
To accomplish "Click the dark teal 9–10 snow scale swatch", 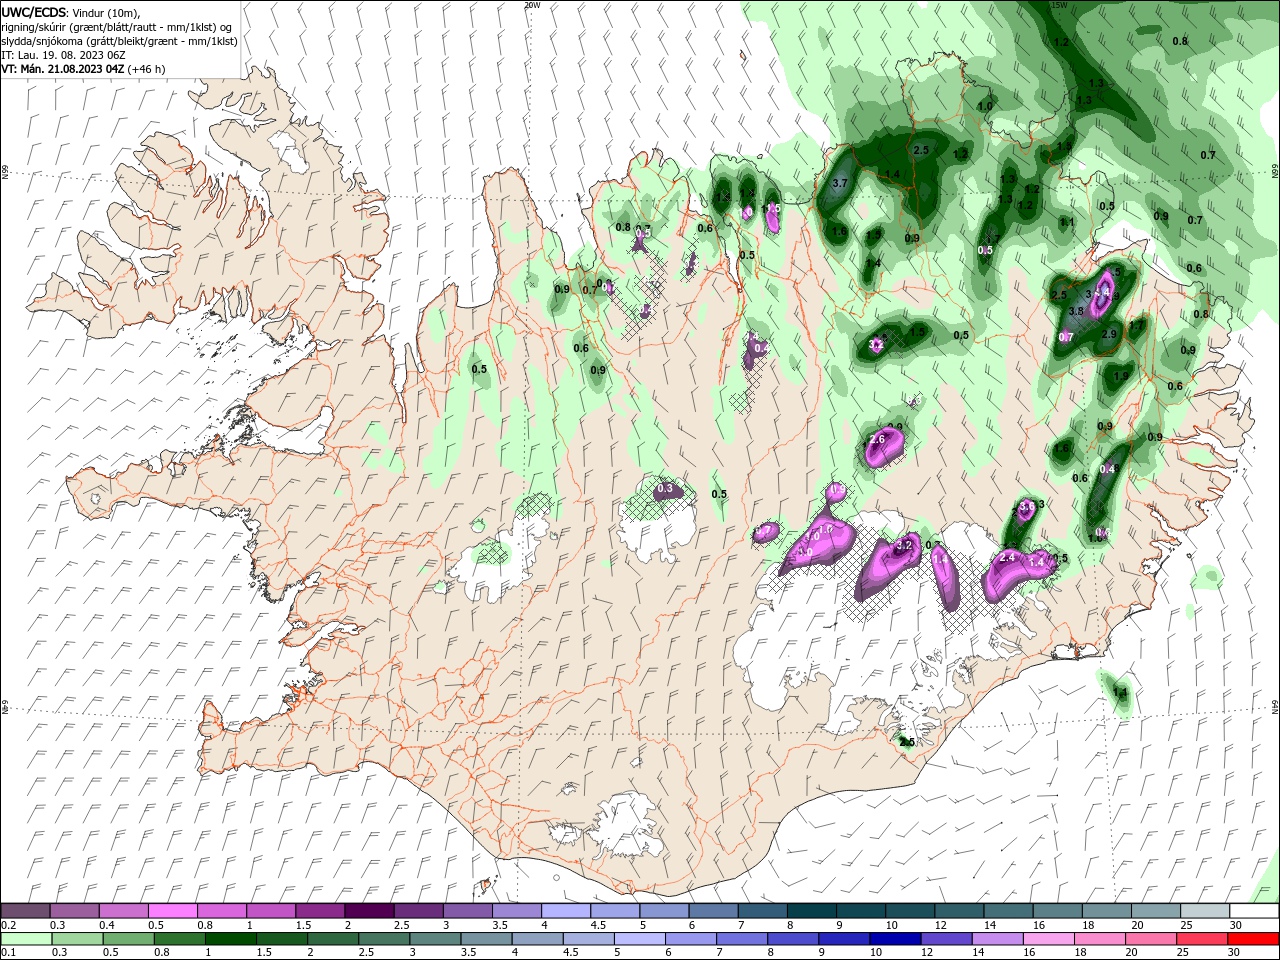I will click(861, 911).
